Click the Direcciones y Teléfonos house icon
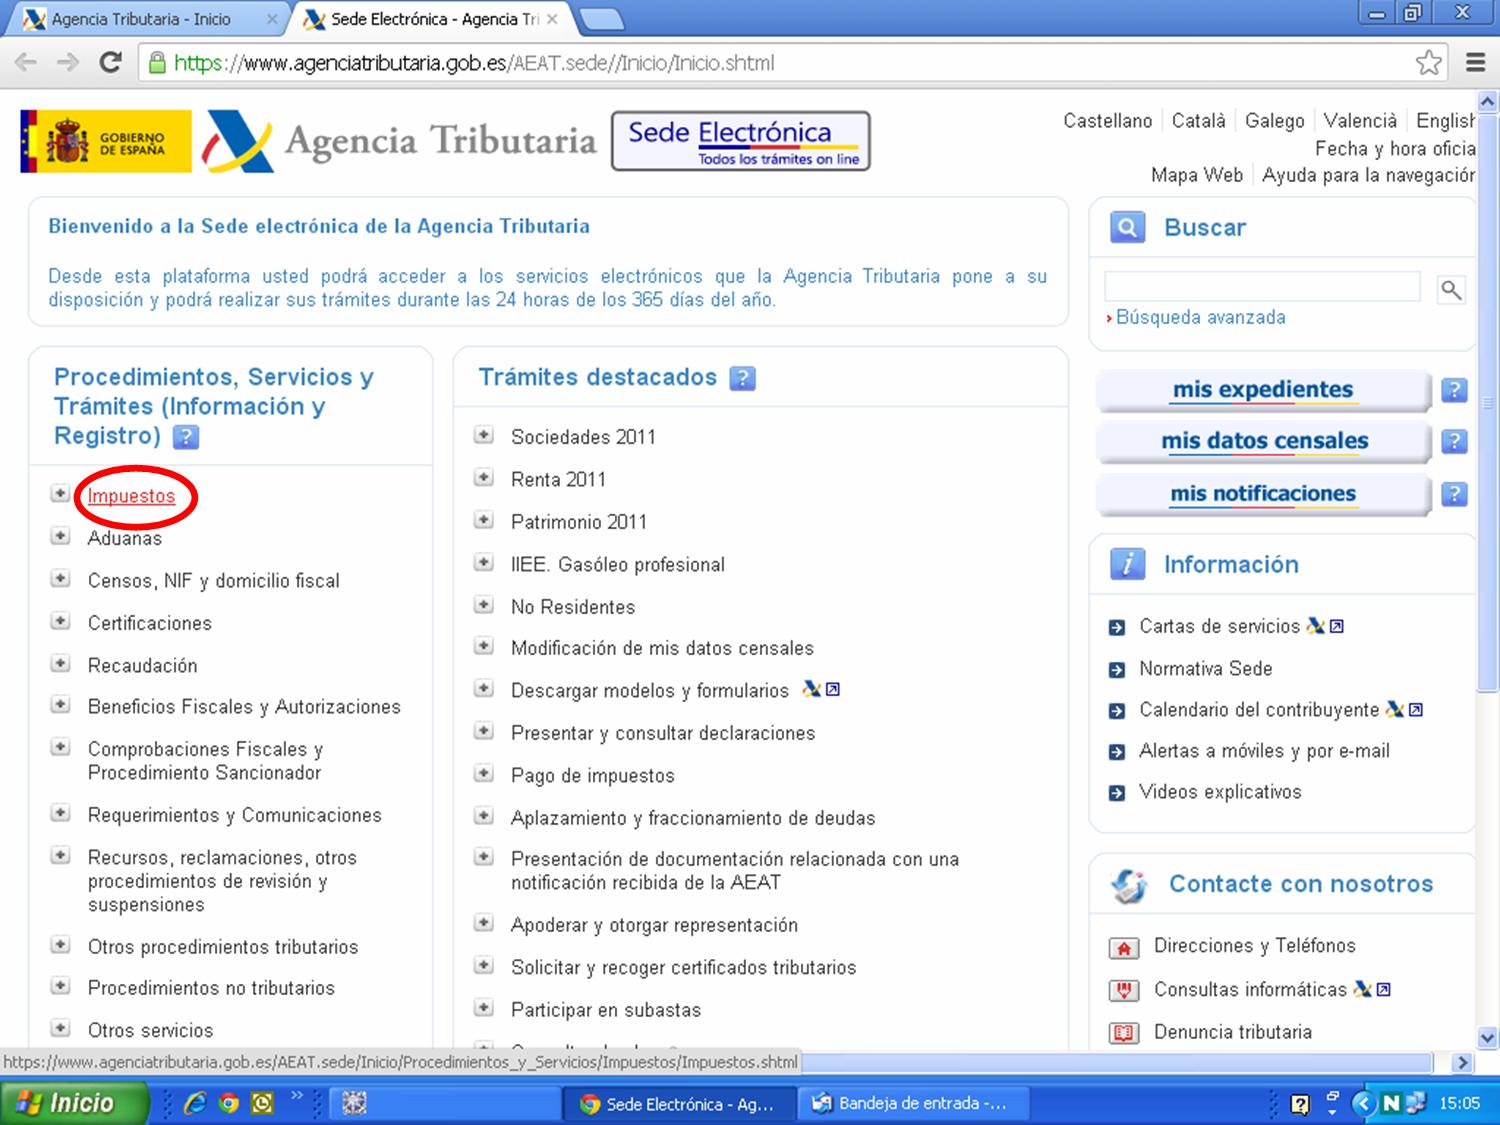The width and height of the screenshot is (1500, 1125). pos(1124,947)
